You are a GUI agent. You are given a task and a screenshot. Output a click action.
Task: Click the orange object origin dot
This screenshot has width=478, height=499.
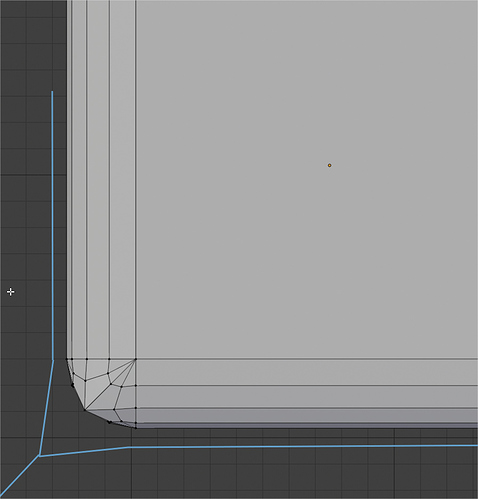[x=329, y=165]
